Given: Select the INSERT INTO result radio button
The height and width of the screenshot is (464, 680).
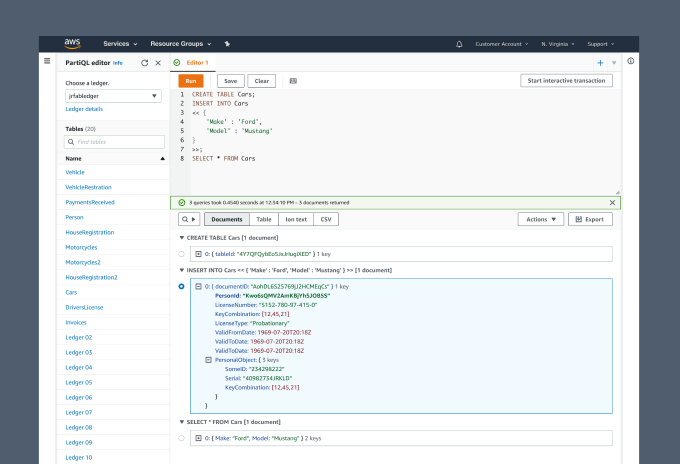Looking at the screenshot, I should 181,286.
